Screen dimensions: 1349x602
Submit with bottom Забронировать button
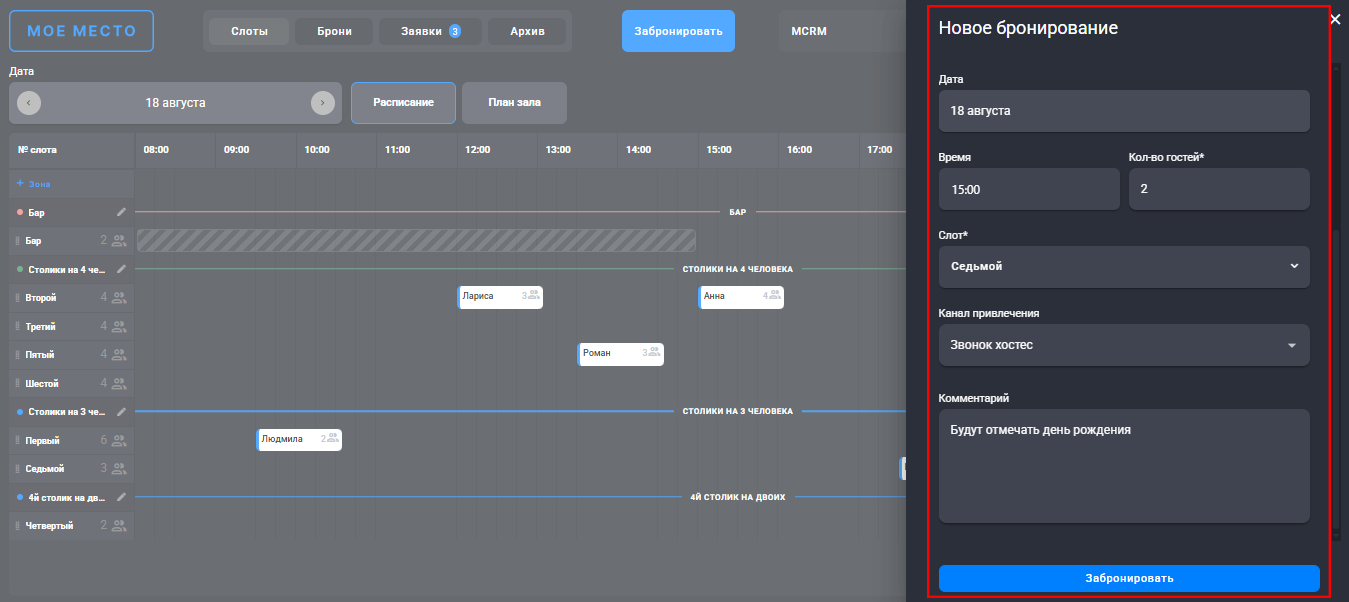tap(1129, 578)
